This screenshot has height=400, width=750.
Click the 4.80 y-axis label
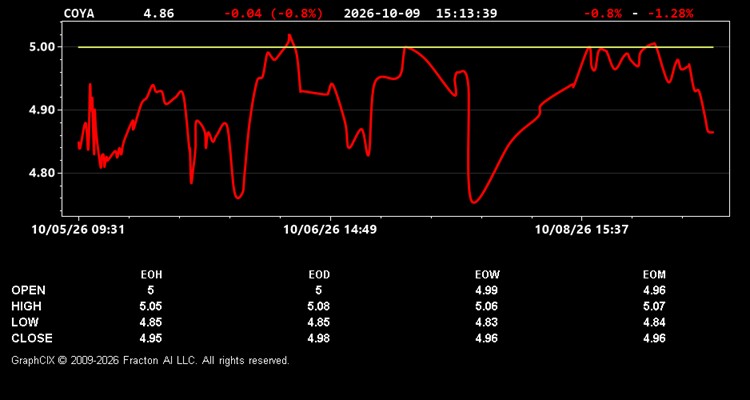(43, 173)
